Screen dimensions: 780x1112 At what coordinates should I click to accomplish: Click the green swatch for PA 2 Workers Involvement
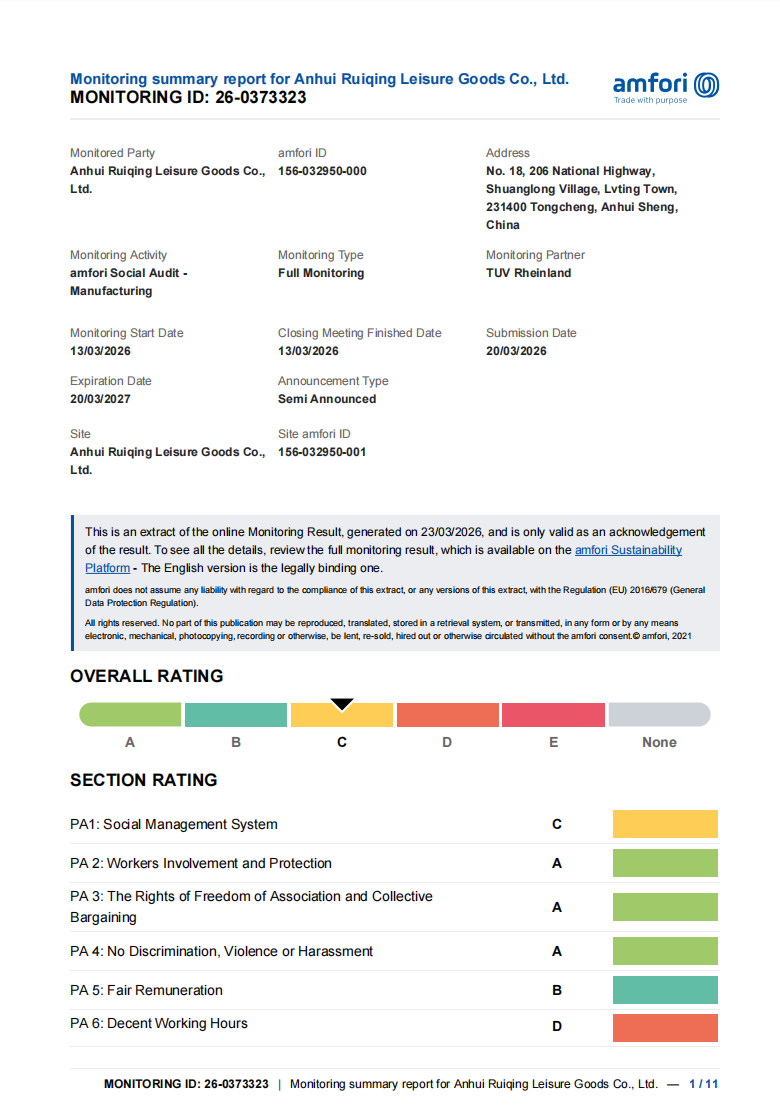coord(665,863)
